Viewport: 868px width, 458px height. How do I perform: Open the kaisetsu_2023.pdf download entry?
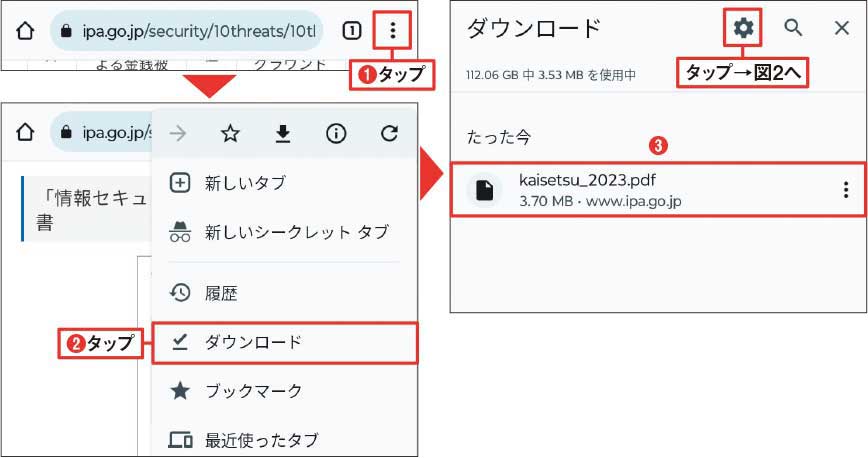pyautogui.click(x=658, y=189)
